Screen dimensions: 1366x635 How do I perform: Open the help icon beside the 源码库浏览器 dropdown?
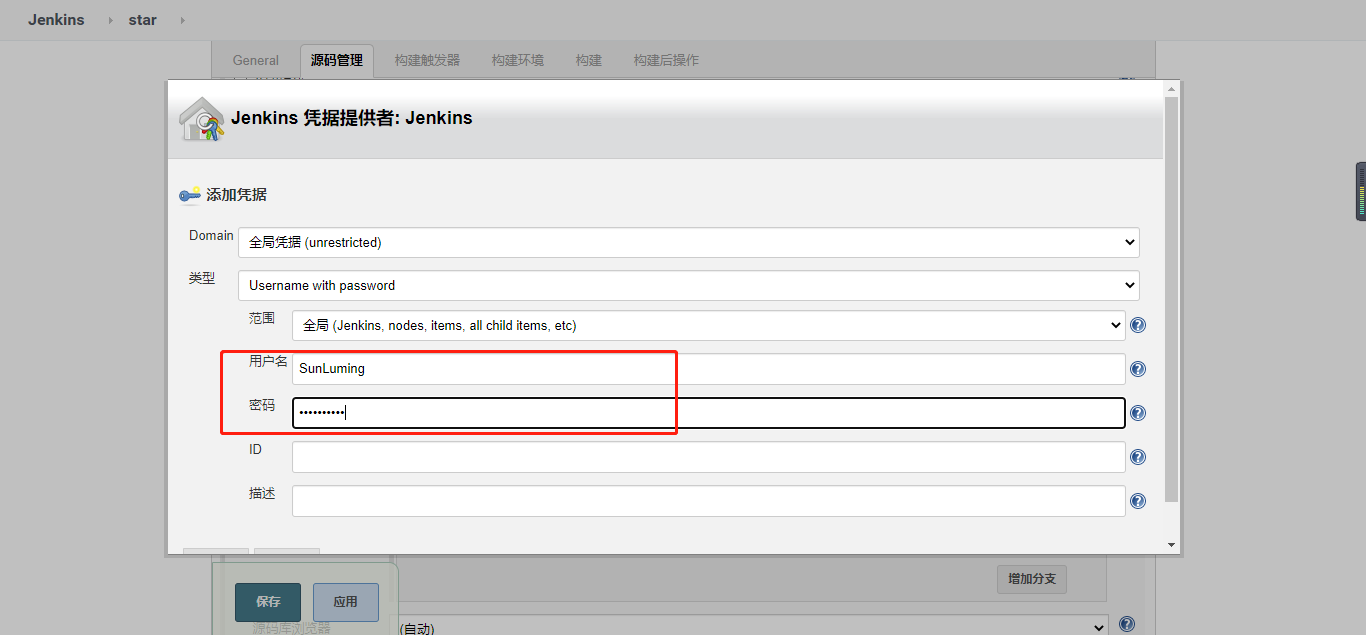1127,624
